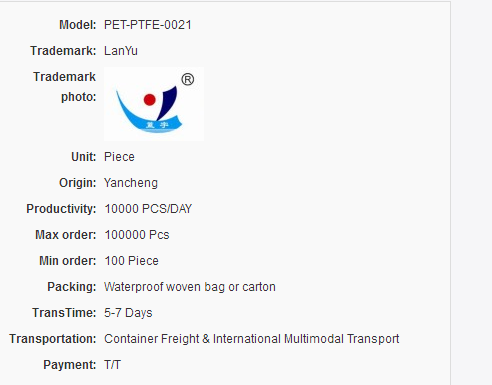Image resolution: width=492 pixels, height=385 pixels.
Task: Click the Container Freight transportation text
Action: pos(252,339)
